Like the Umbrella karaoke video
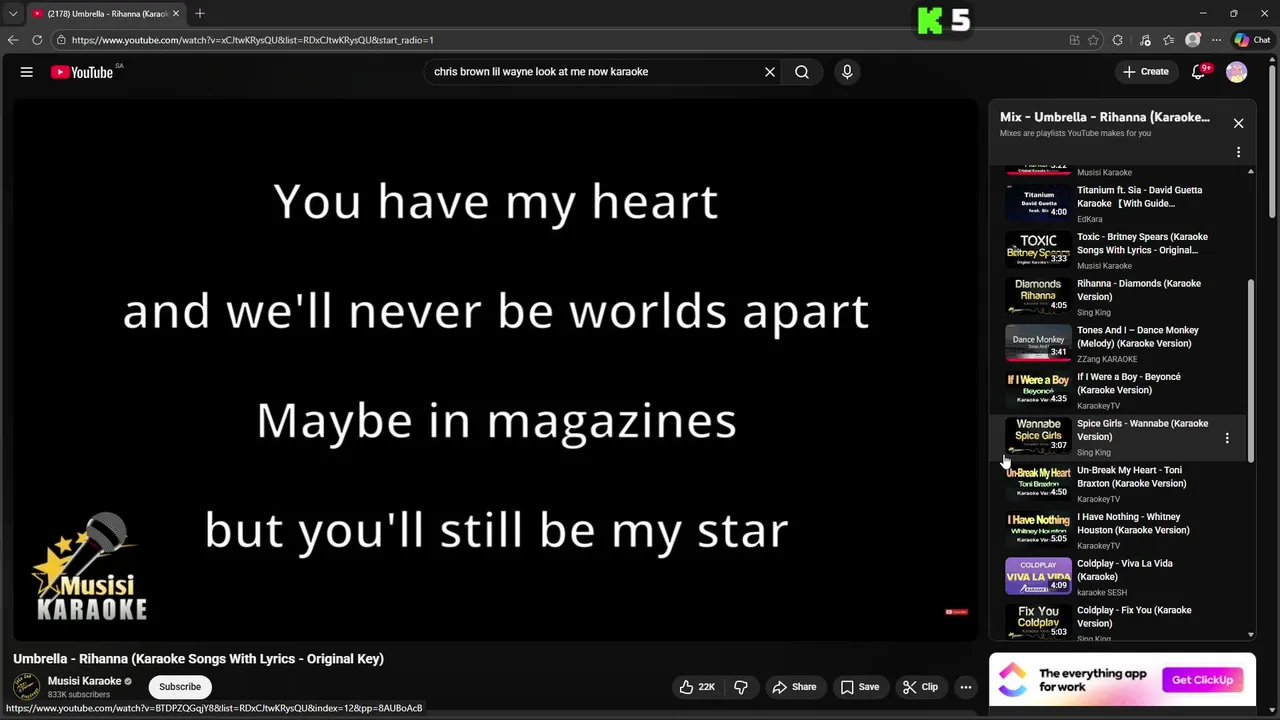Image resolution: width=1280 pixels, height=720 pixels. tap(696, 687)
